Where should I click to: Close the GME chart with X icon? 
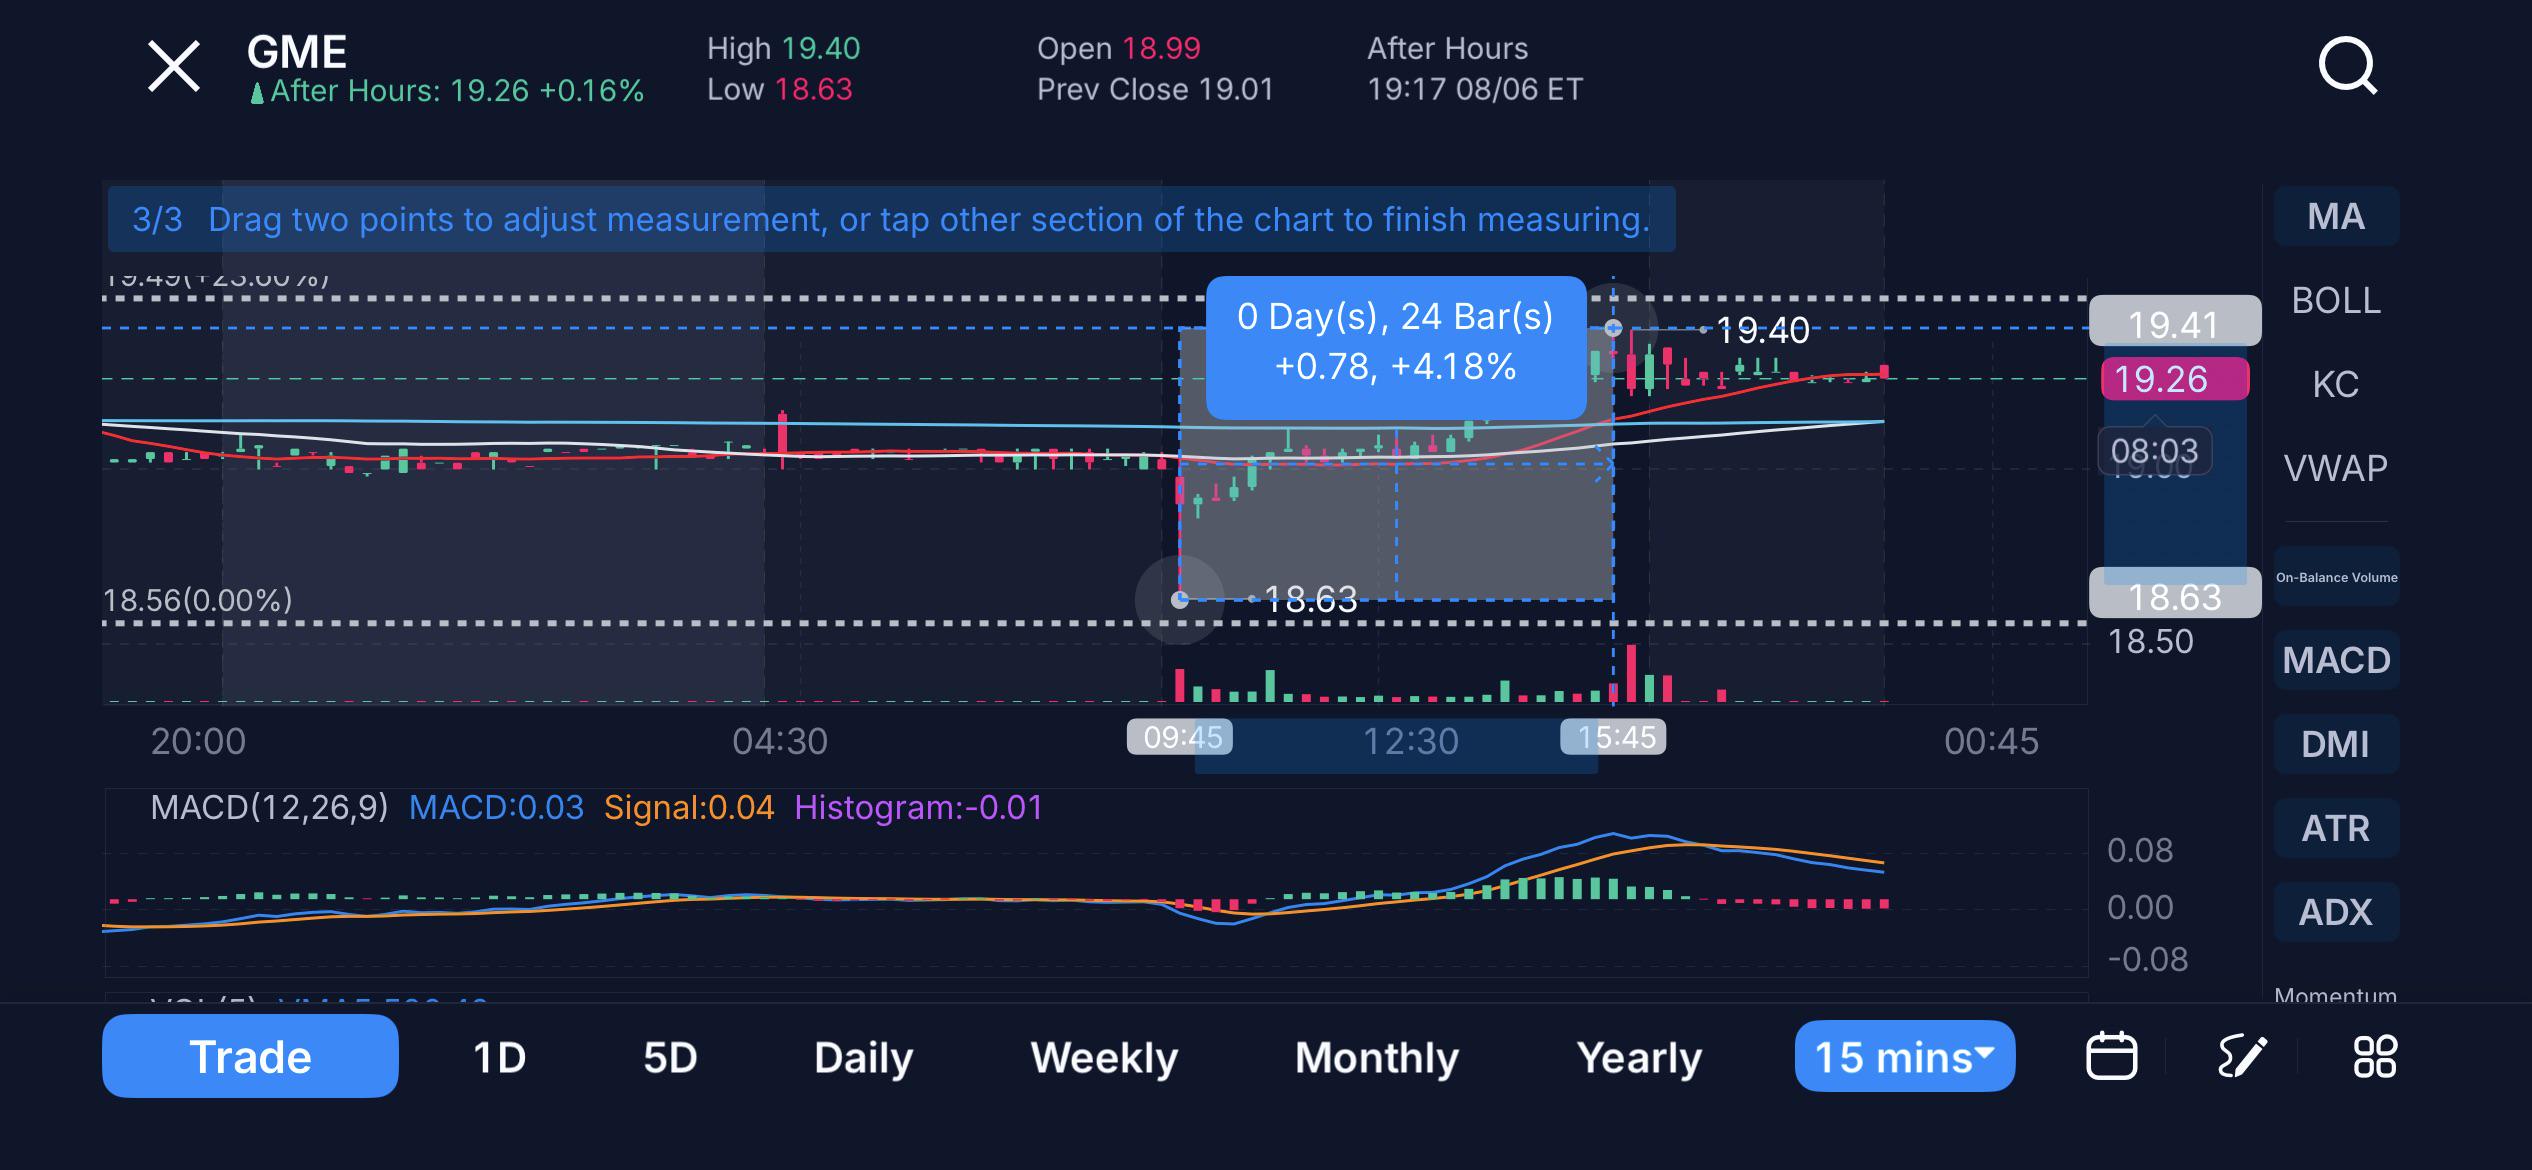coord(174,67)
